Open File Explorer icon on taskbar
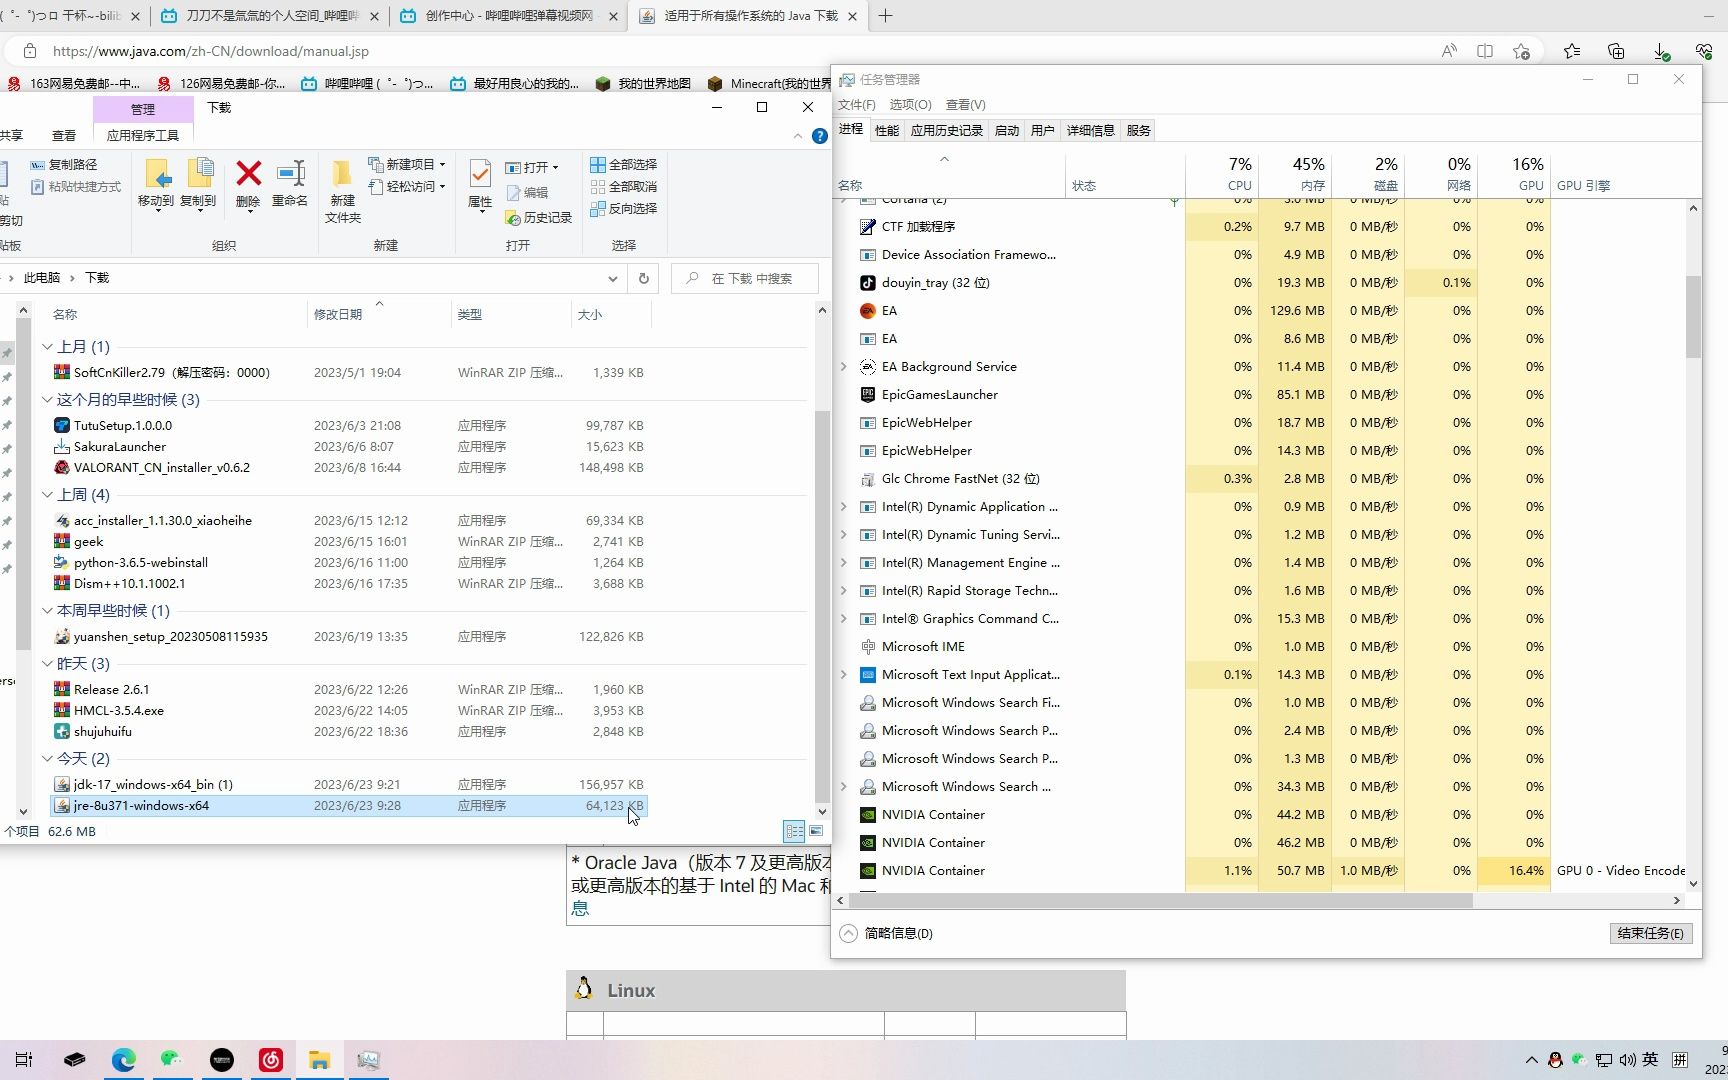 320,1060
